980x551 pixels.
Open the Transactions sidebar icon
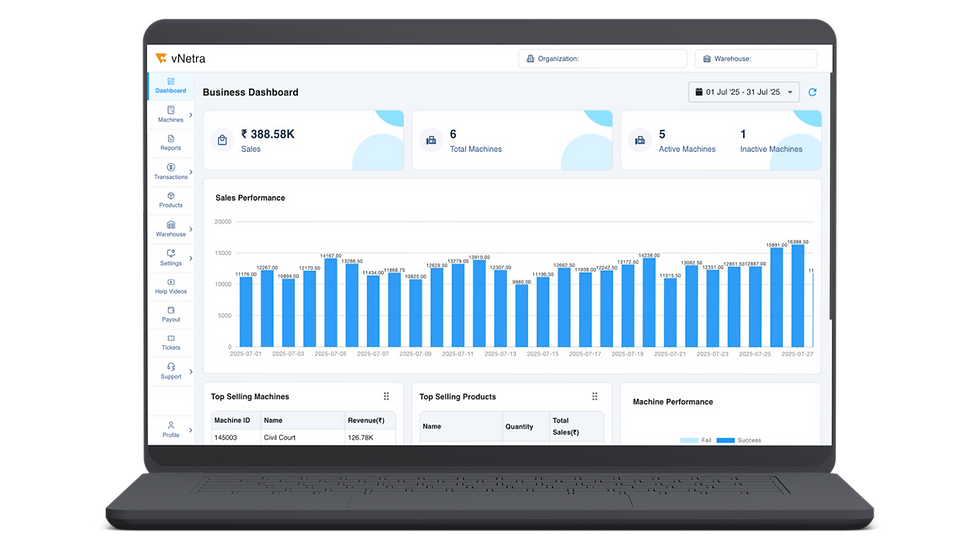(171, 167)
